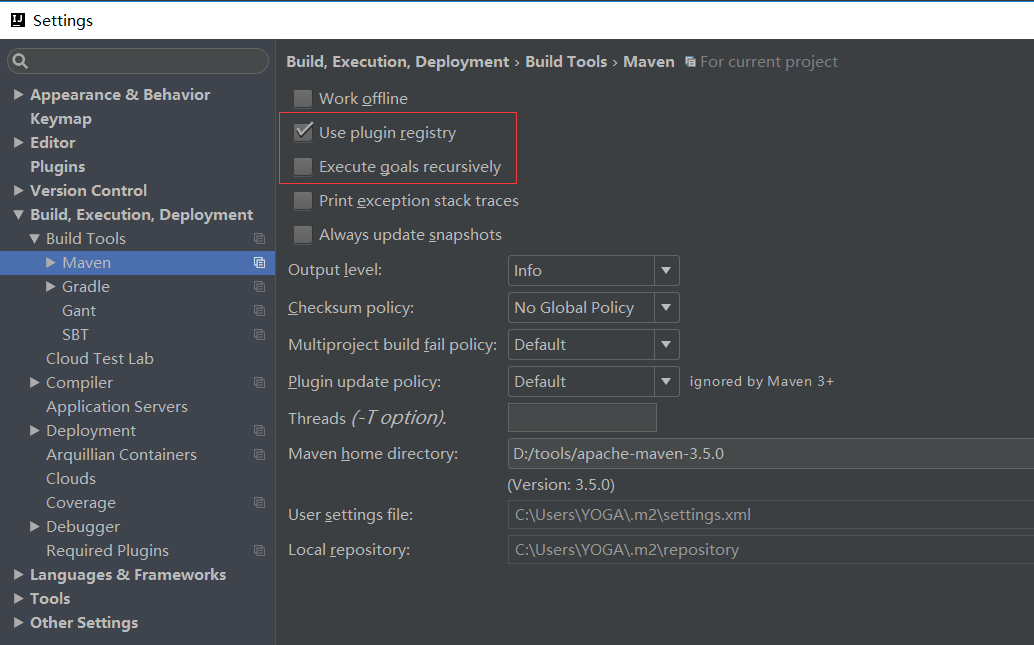Click the project icon next to Compiler

click(259, 383)
